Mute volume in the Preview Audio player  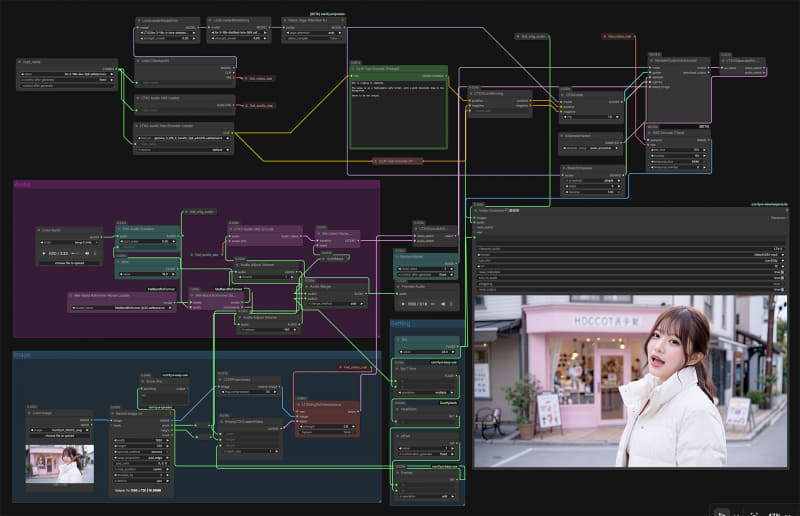click(x=443, y=304)
